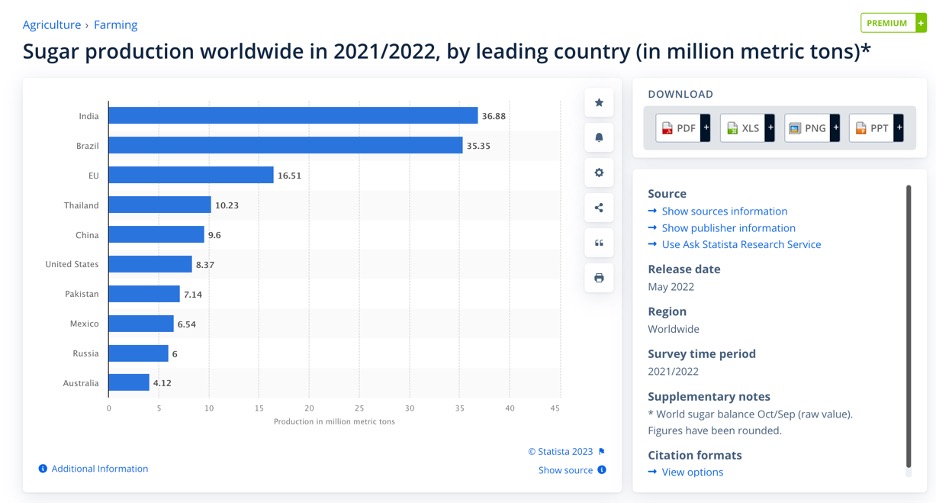
Task: Click the © Statista 2023 text
Action: [561, 451]
